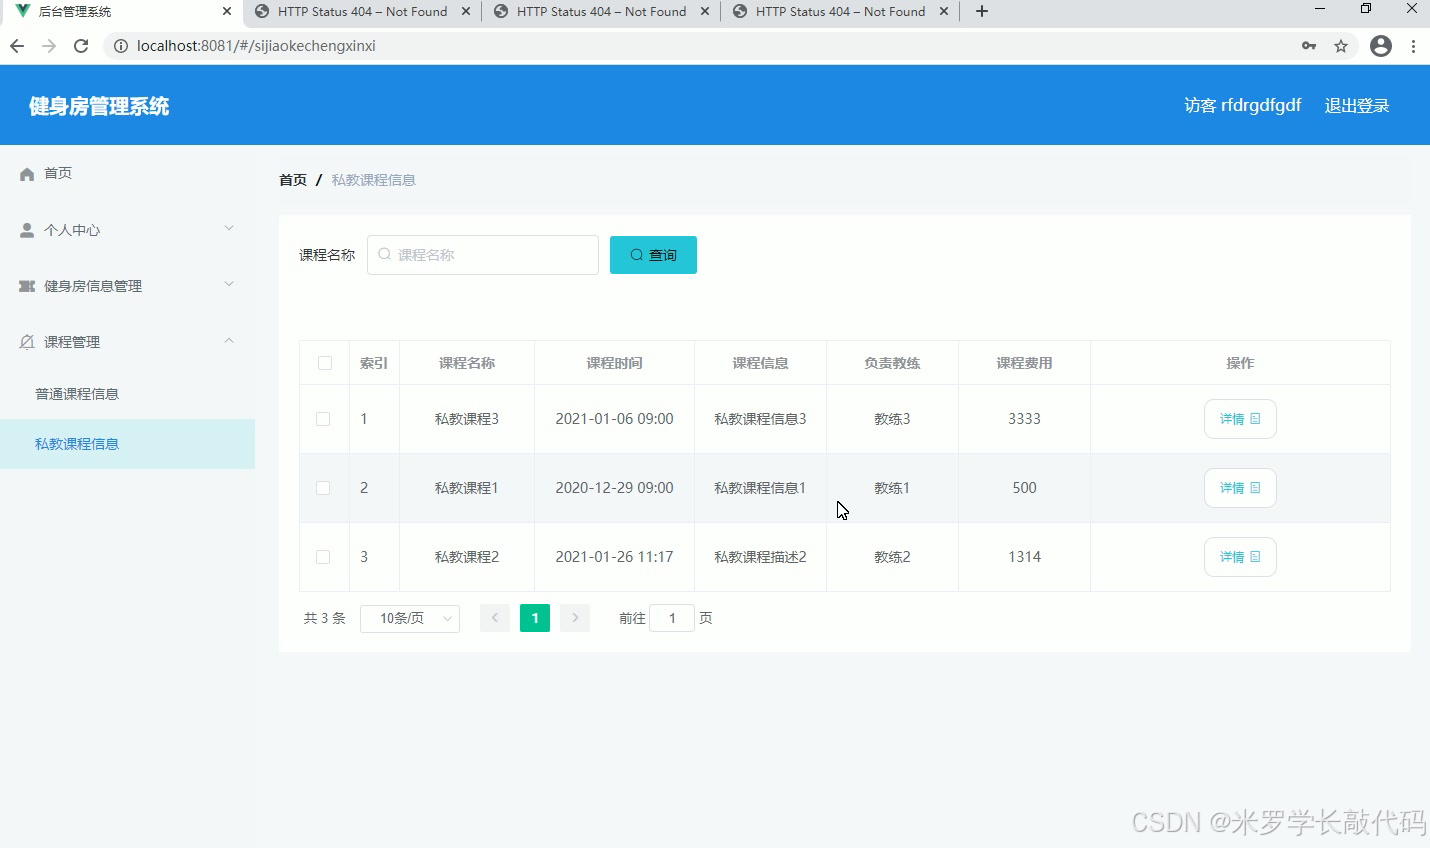
Task: Close the 后台管理系统 tab
Action: [x=227, y=12]
